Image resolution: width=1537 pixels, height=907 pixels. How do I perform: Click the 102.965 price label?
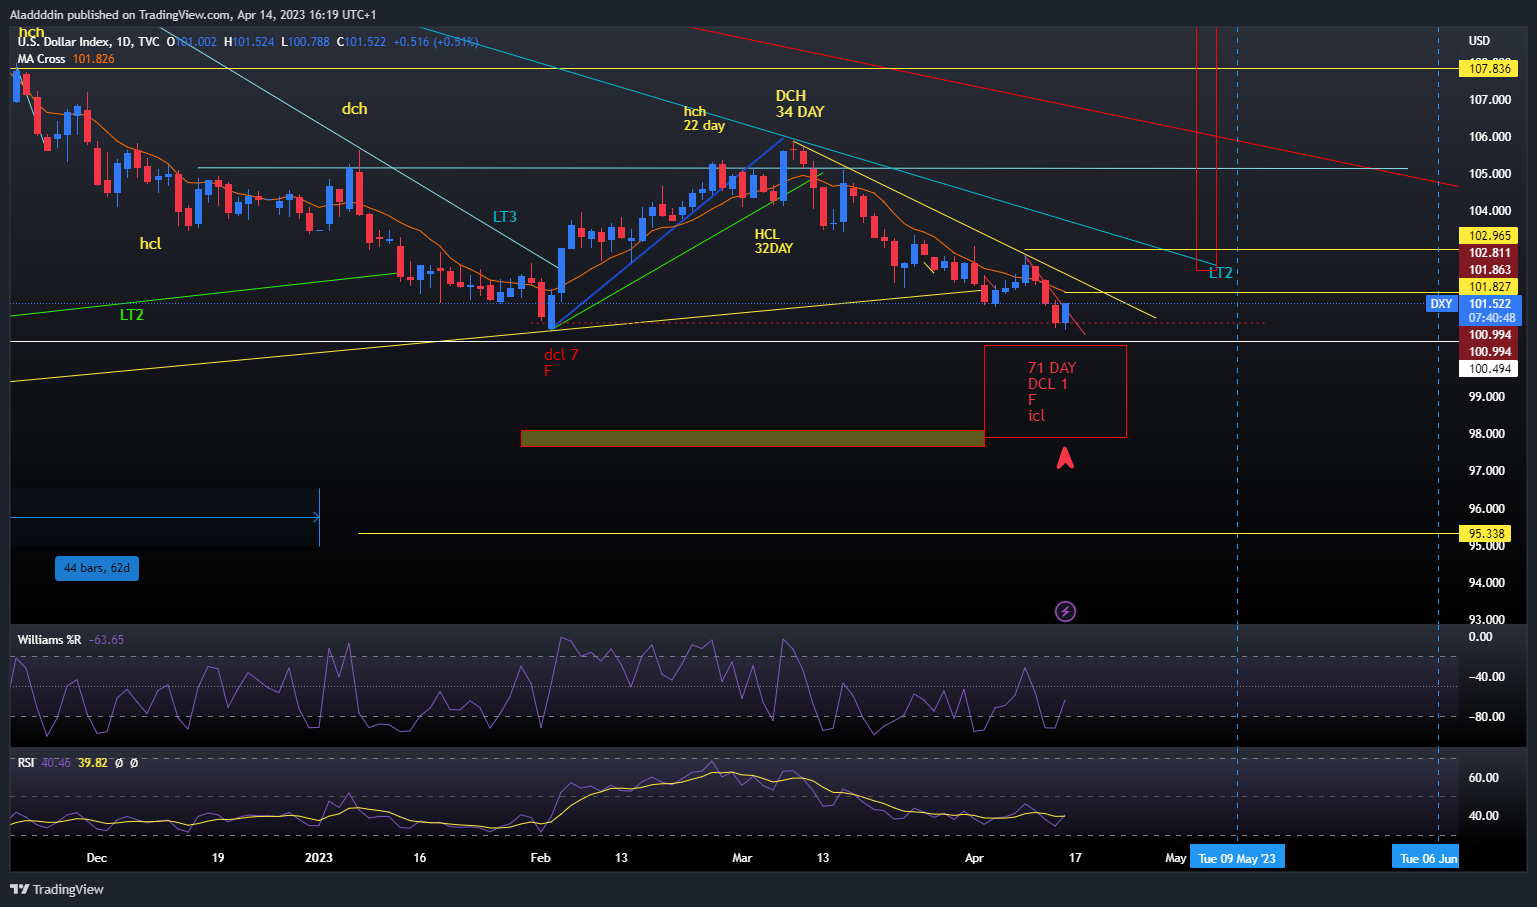[x=1488, y=236]
